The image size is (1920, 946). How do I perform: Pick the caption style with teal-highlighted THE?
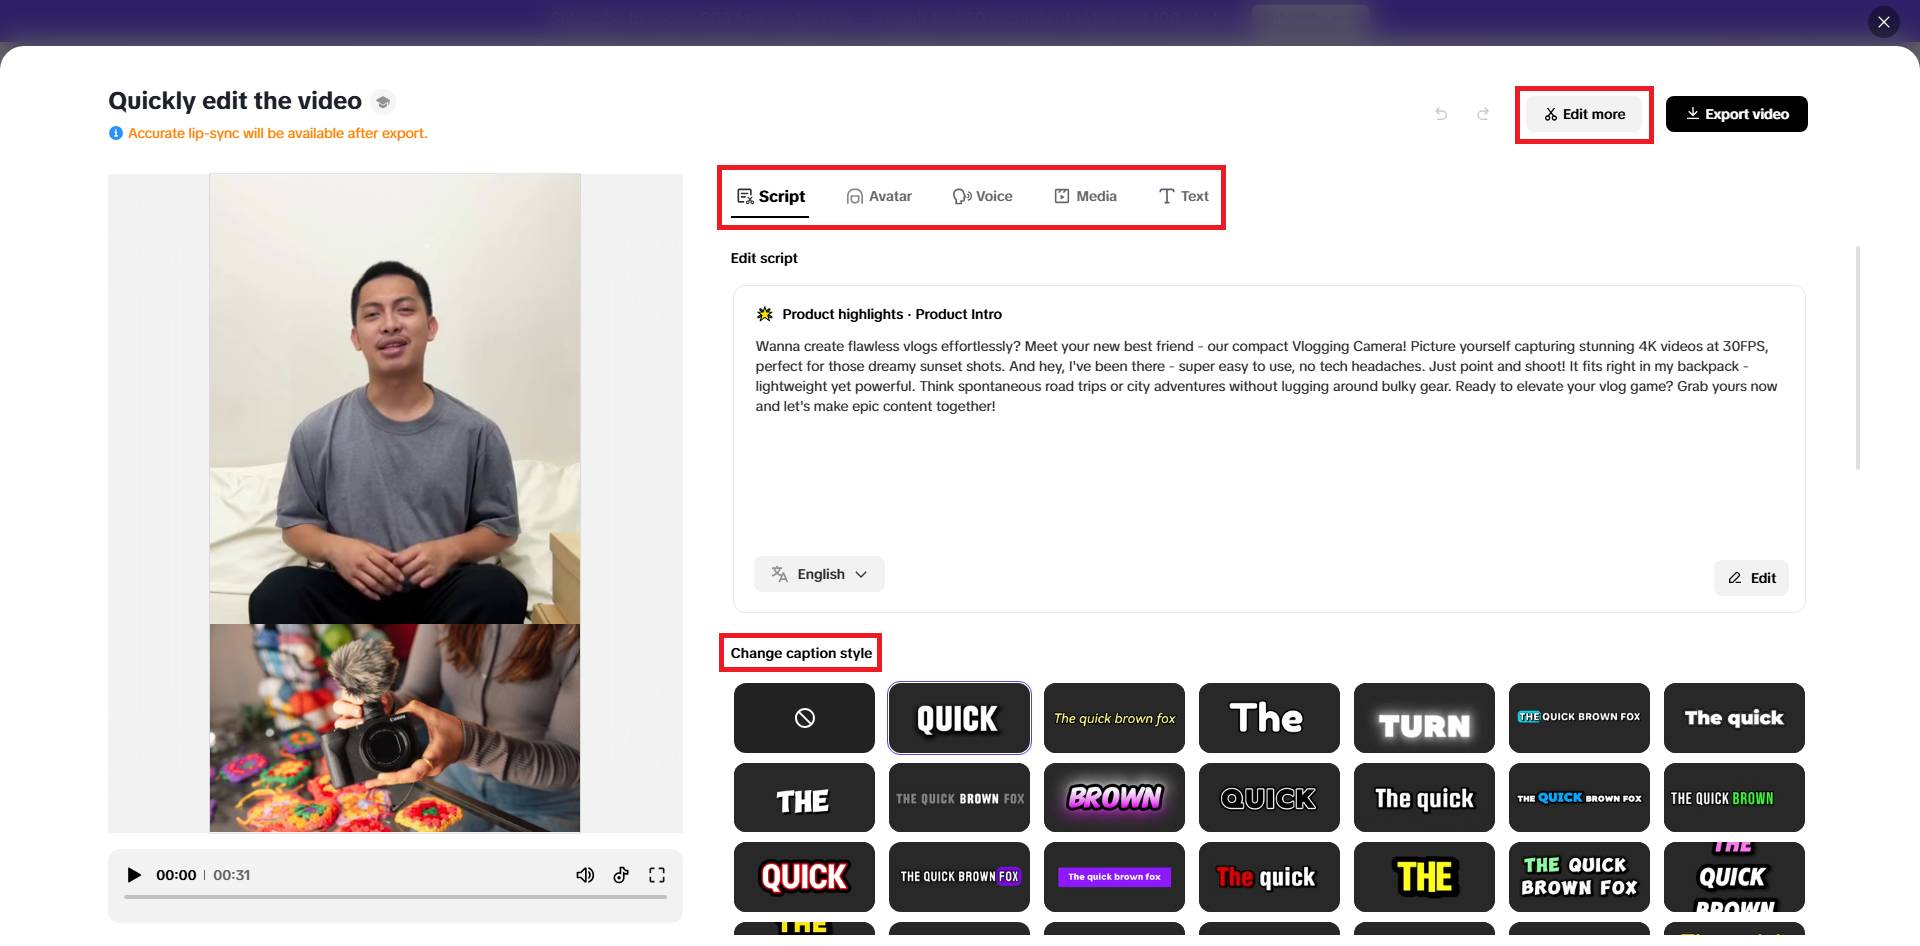[1579, 718]
